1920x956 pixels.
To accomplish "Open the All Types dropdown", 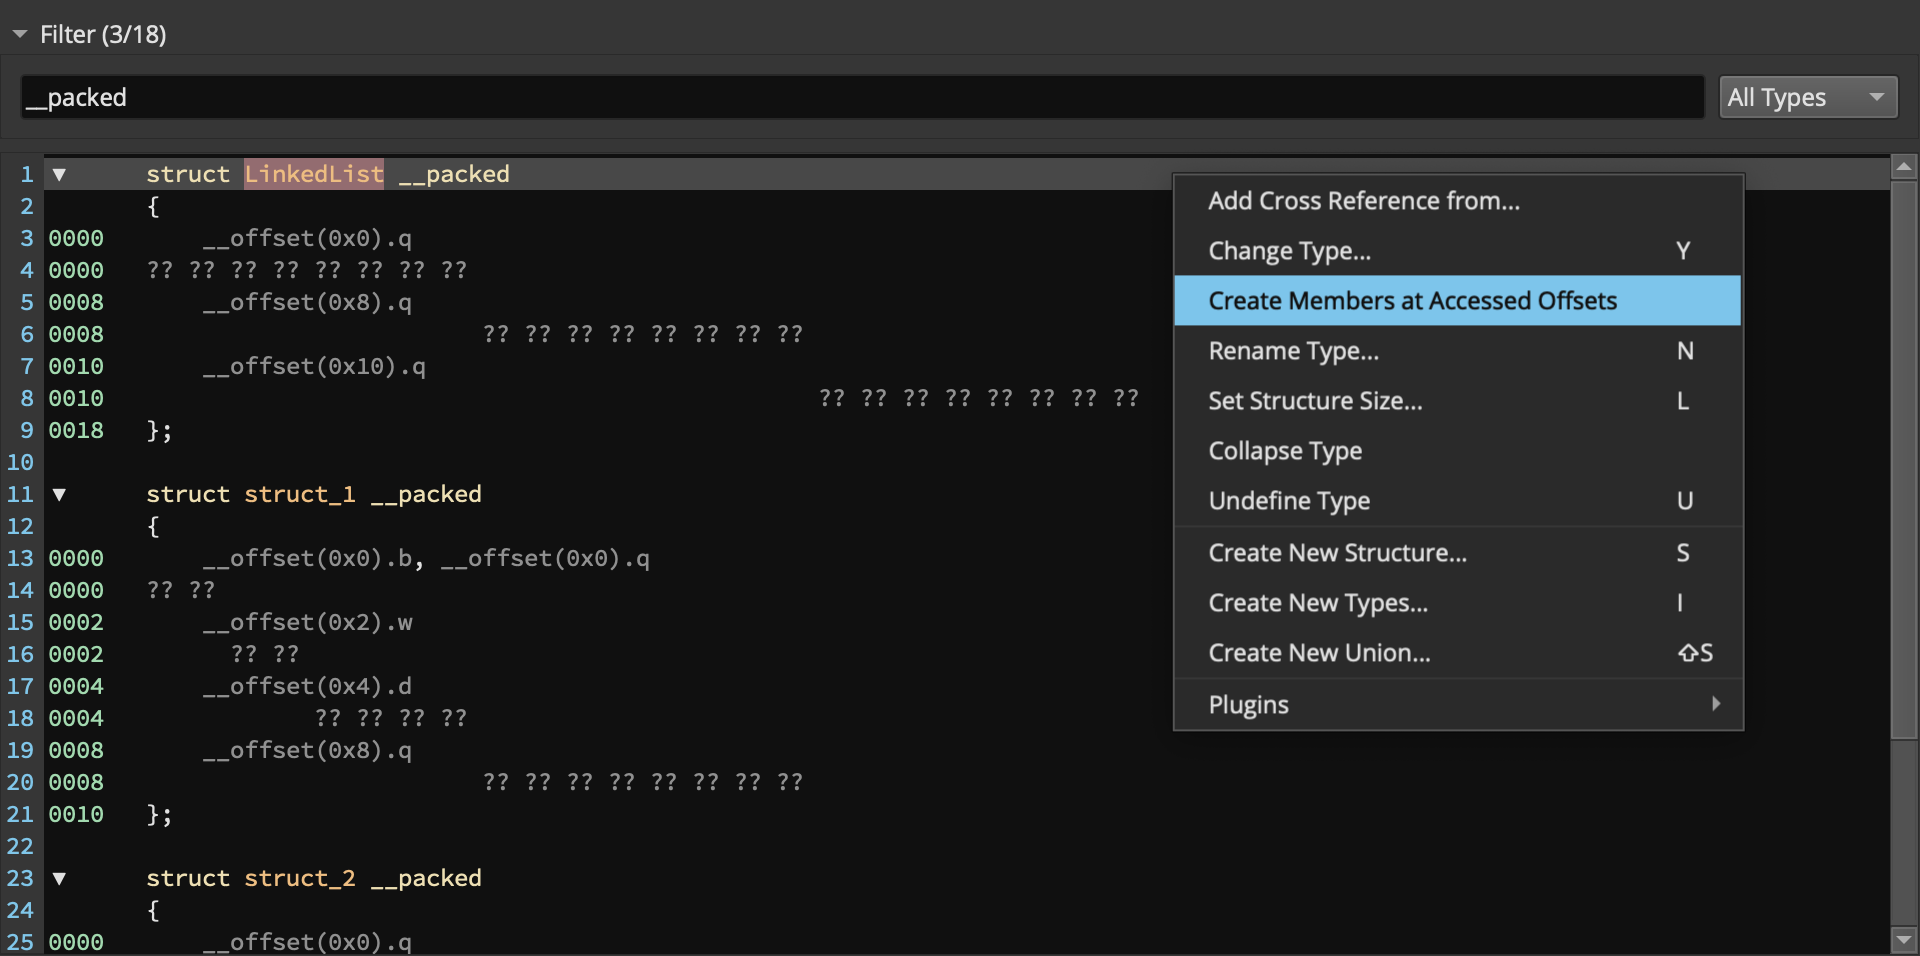I will coord(1807,98).
